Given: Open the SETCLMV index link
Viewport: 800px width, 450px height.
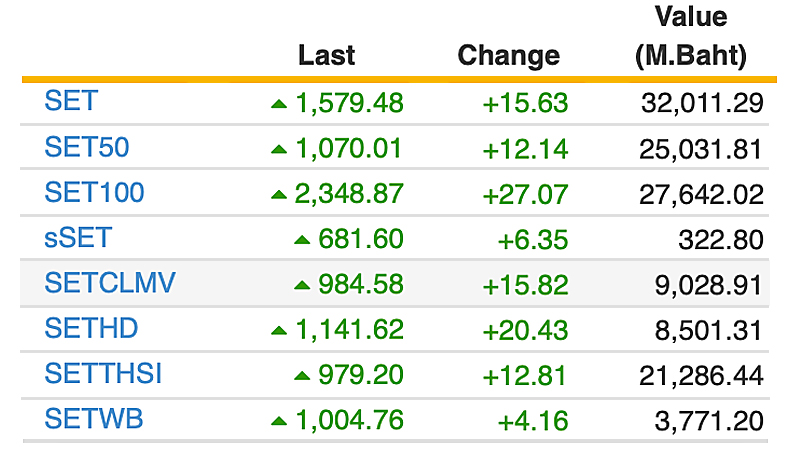Looking at the screenshot, I should pos(110,283).
